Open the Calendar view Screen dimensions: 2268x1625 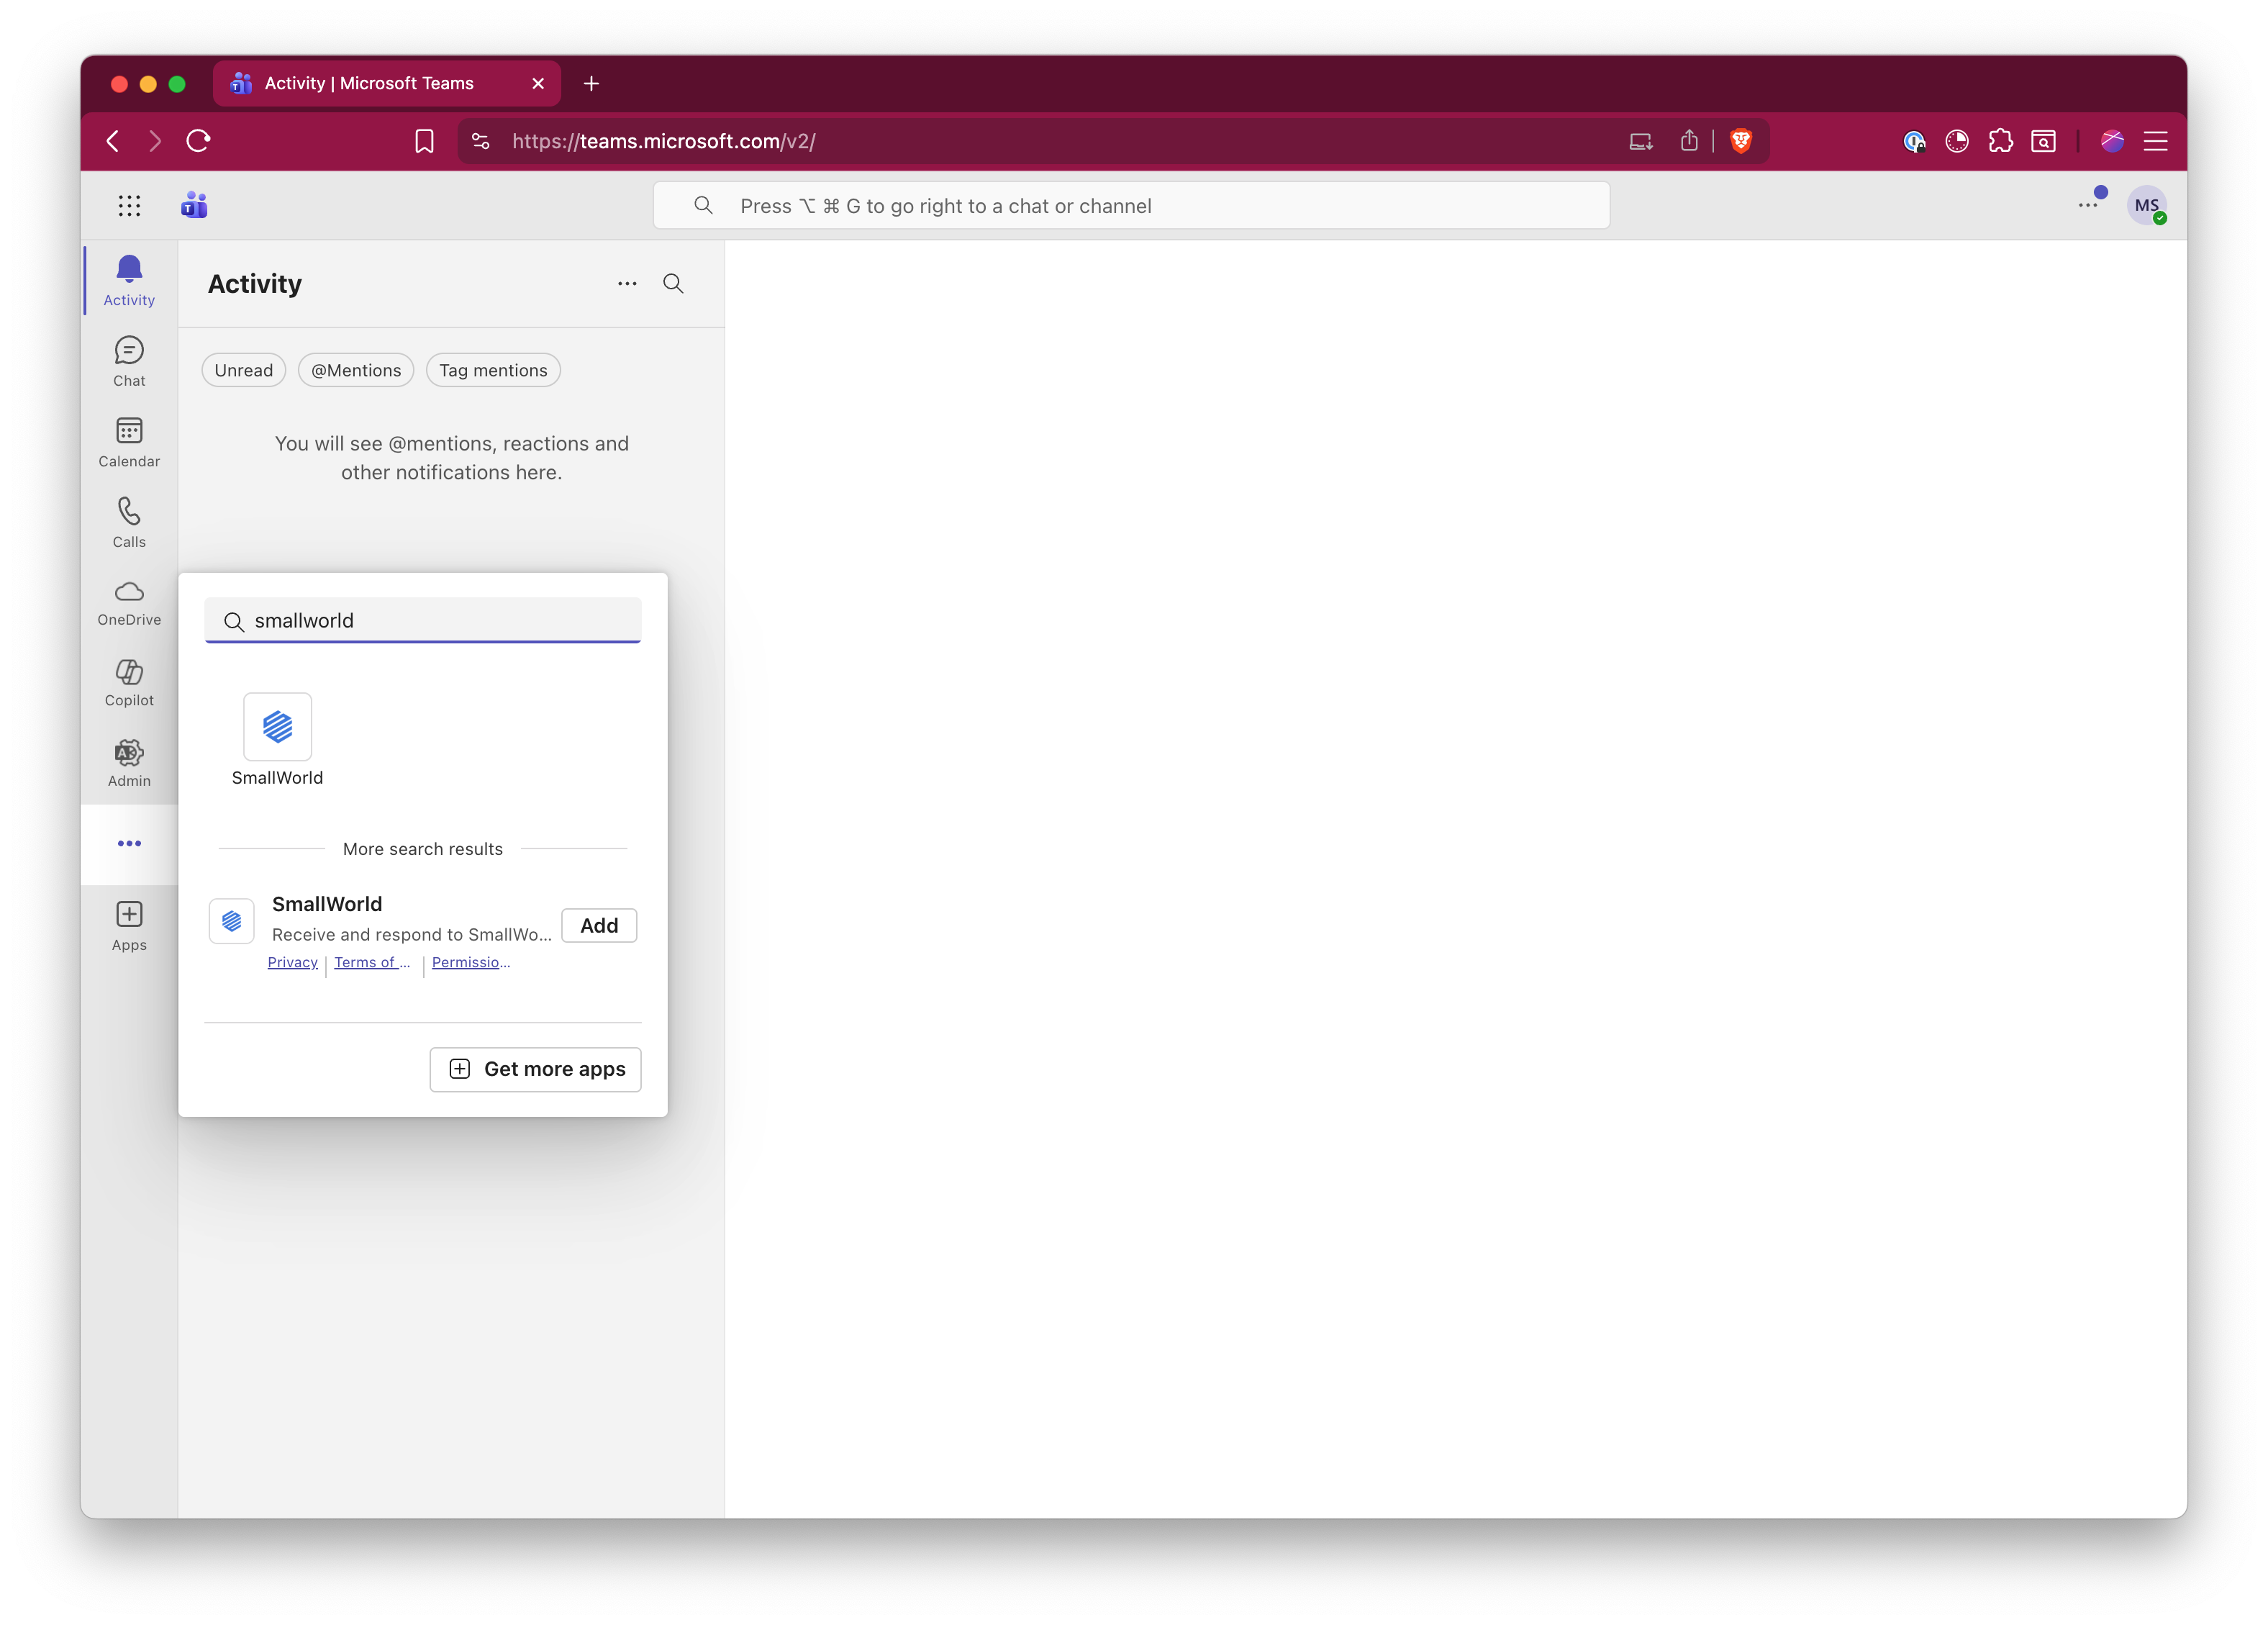[129, 442]
